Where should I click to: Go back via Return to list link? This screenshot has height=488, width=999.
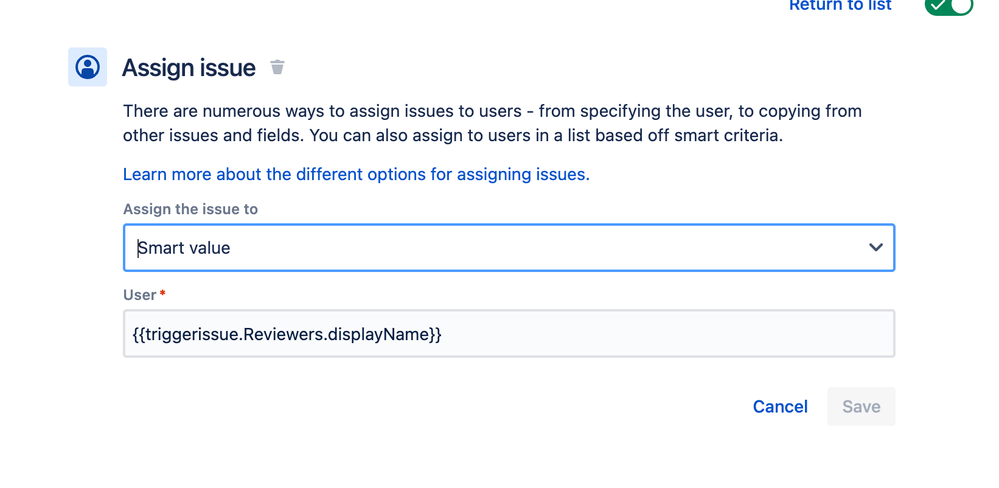840,6
